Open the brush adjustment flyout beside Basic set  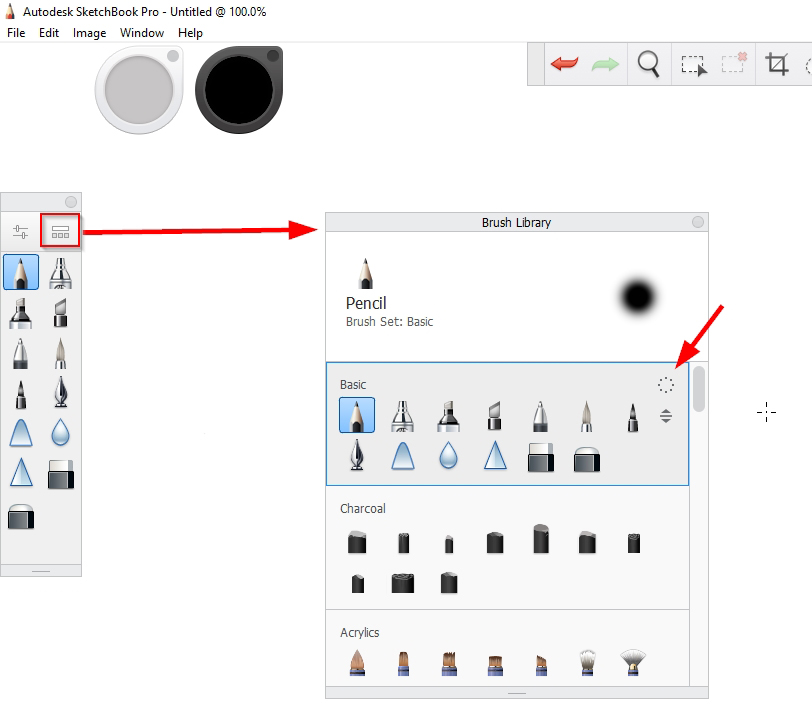coord(666,415)
